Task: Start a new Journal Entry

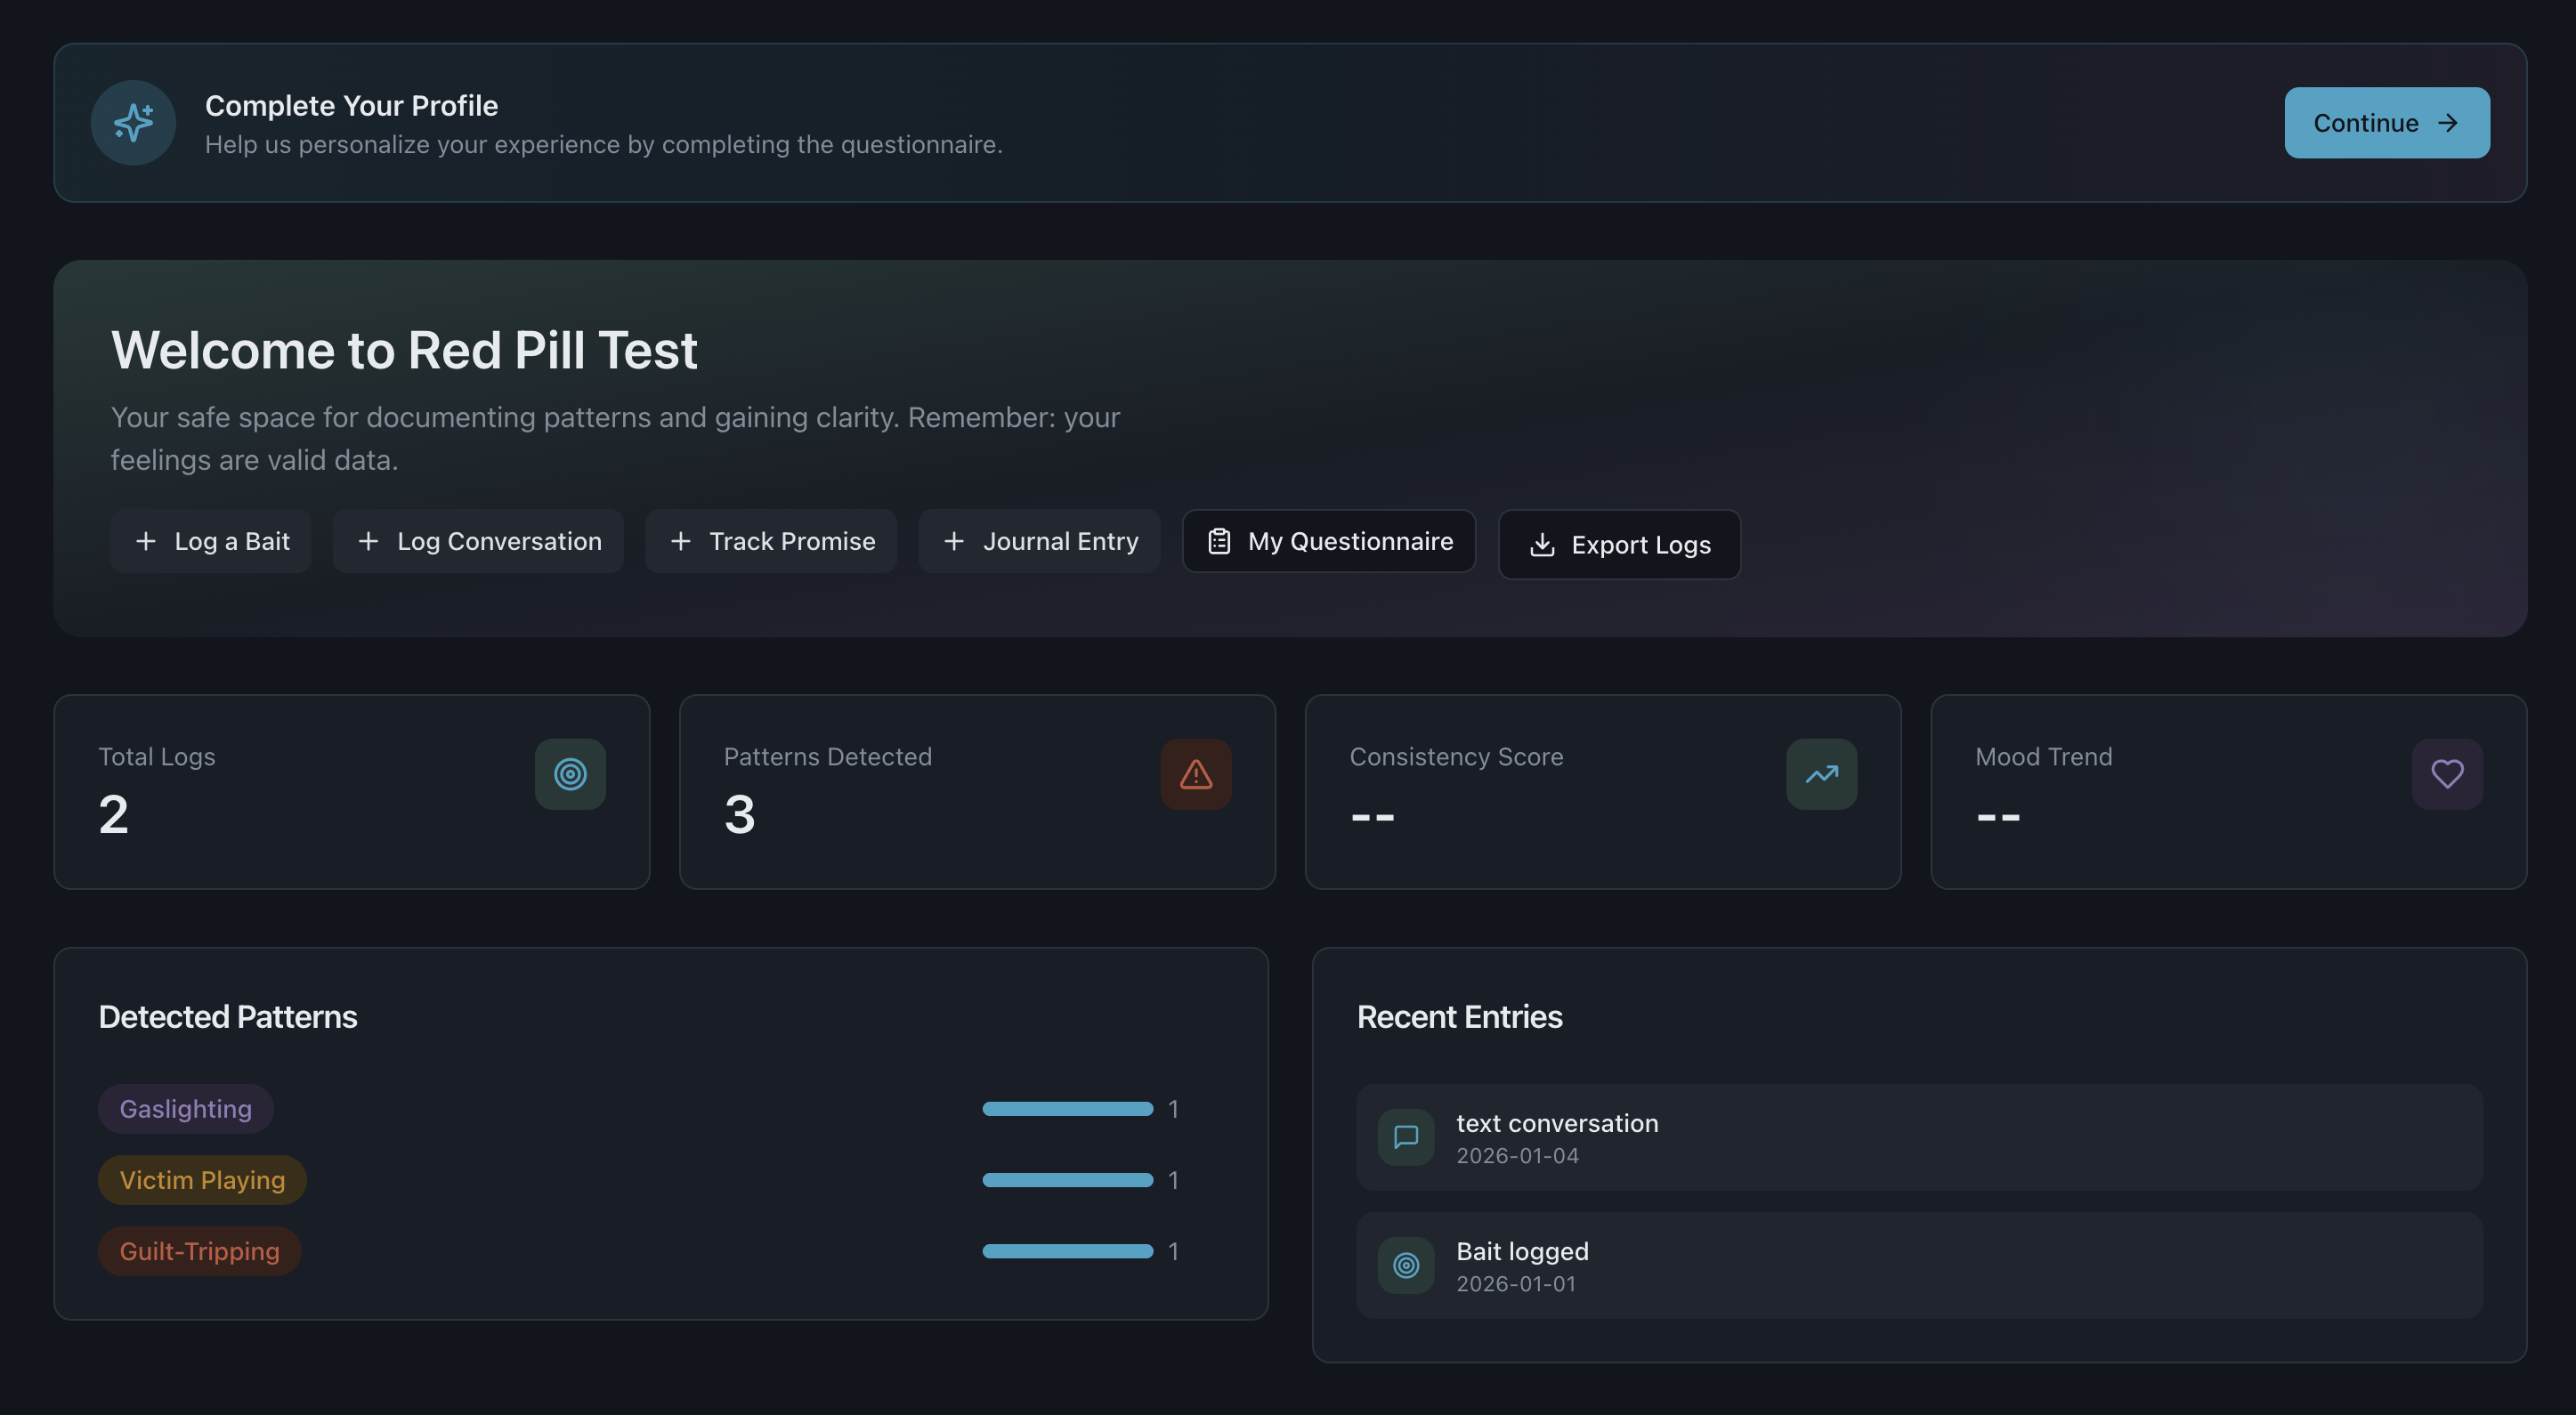Action: pyautogui.click(x=1039, y=541)
